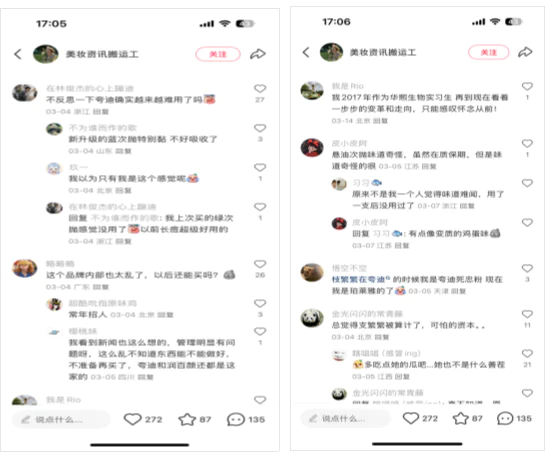Tap the 说点什么 comment field in left screenshot

tap(61, 419)
